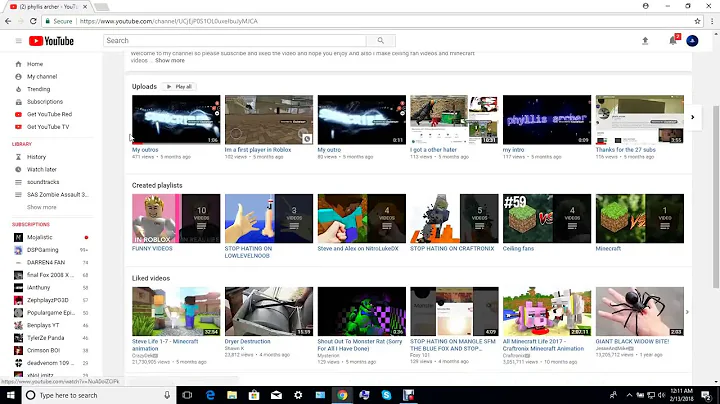Launch Microsoft Edge from taskbar
Viewport: 720px width, 404px height.
pos(210,395)
